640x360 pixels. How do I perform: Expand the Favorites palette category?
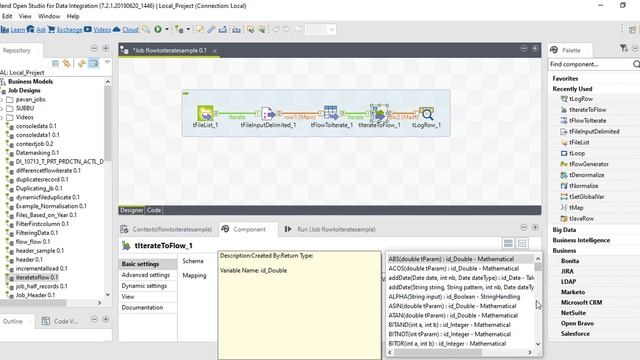click(565, 78)
